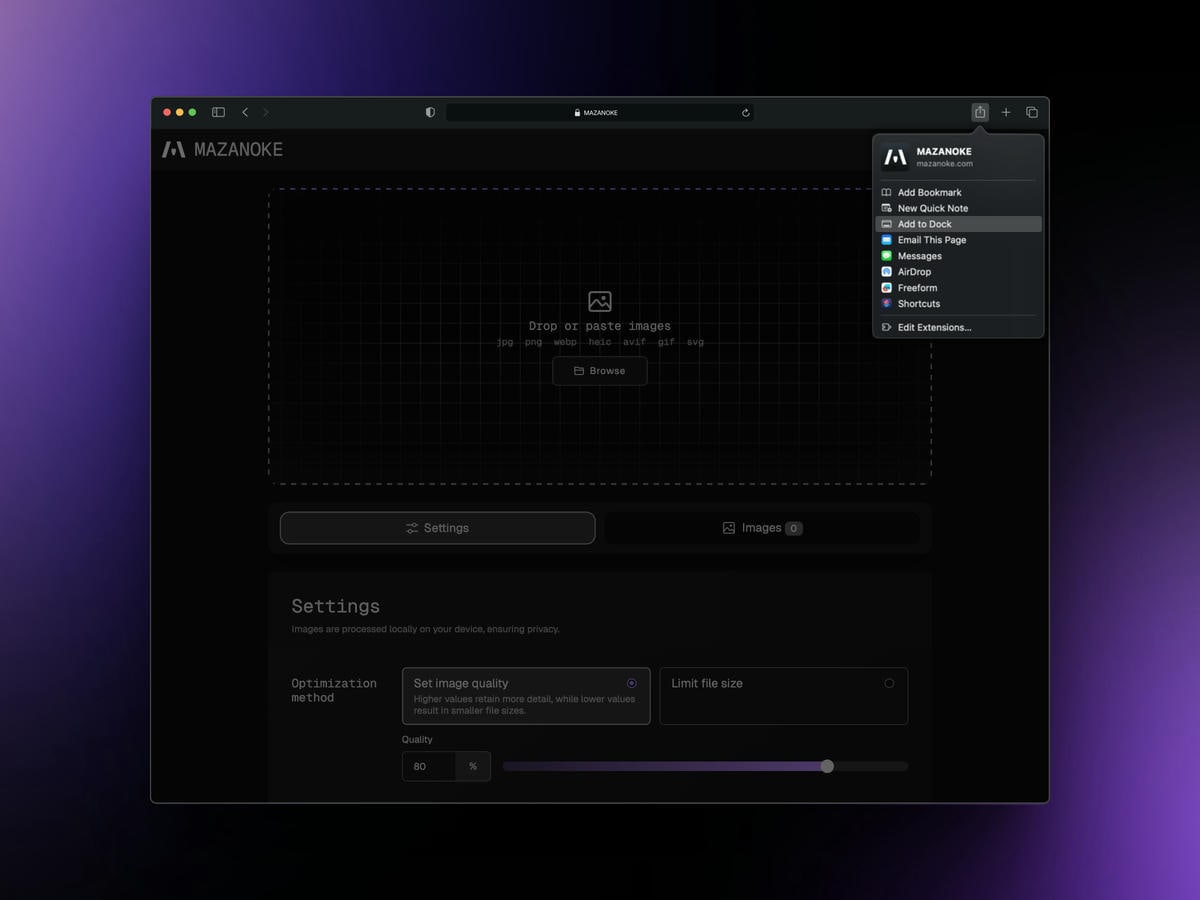
Task: Click the privacy shield icon in address bar
Action: (430, 112)
